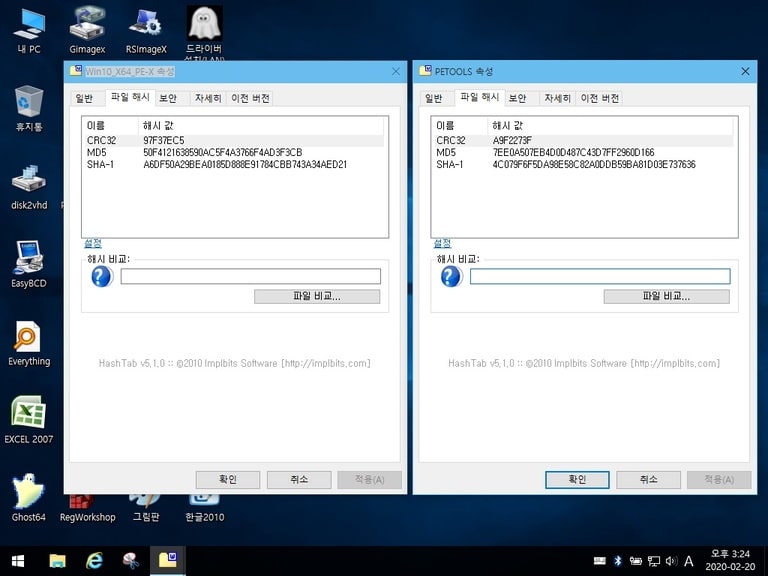768x576 pixels.
Task: Select CRC32 row 97F37EC5
Action: click(x=235, y=141)
